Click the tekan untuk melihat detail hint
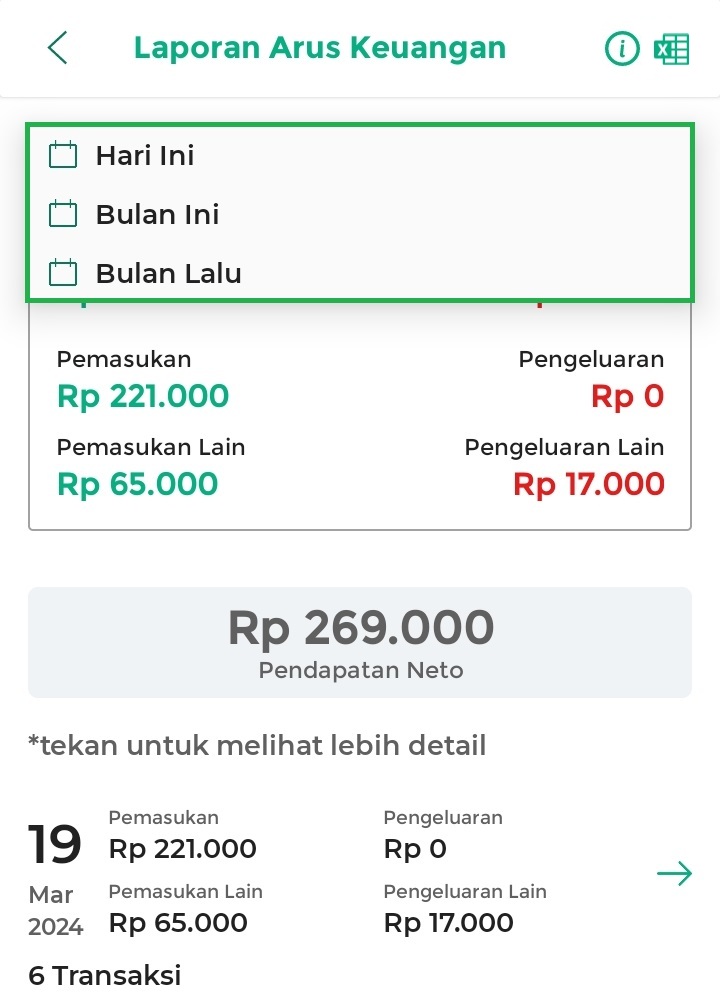The image size is (720, 1004). tap(257, 745)
